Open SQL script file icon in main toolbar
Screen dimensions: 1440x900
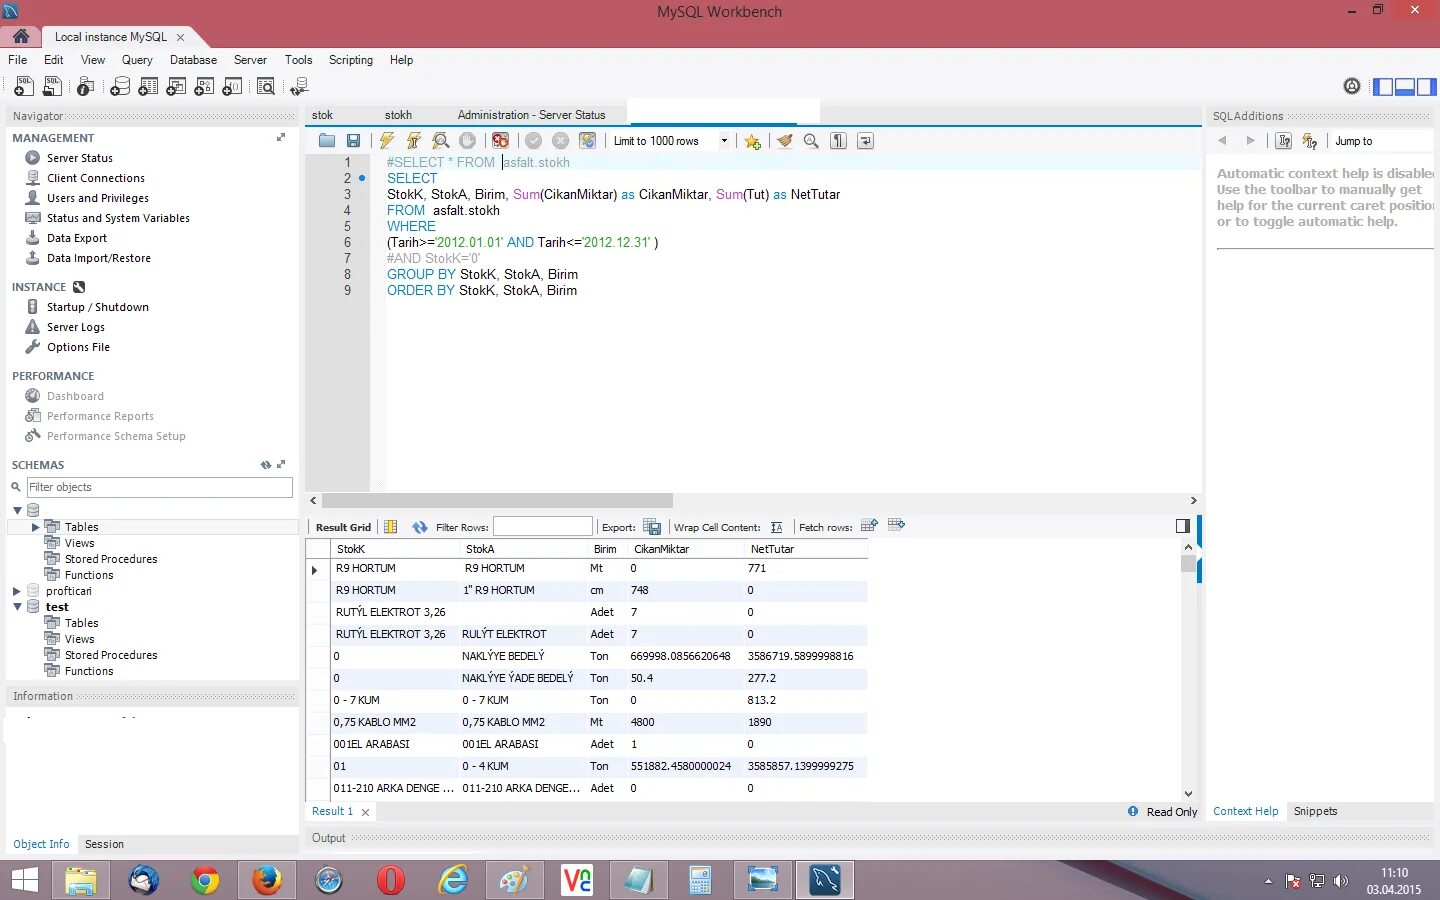pyautogui.click(x=52, y=87)
